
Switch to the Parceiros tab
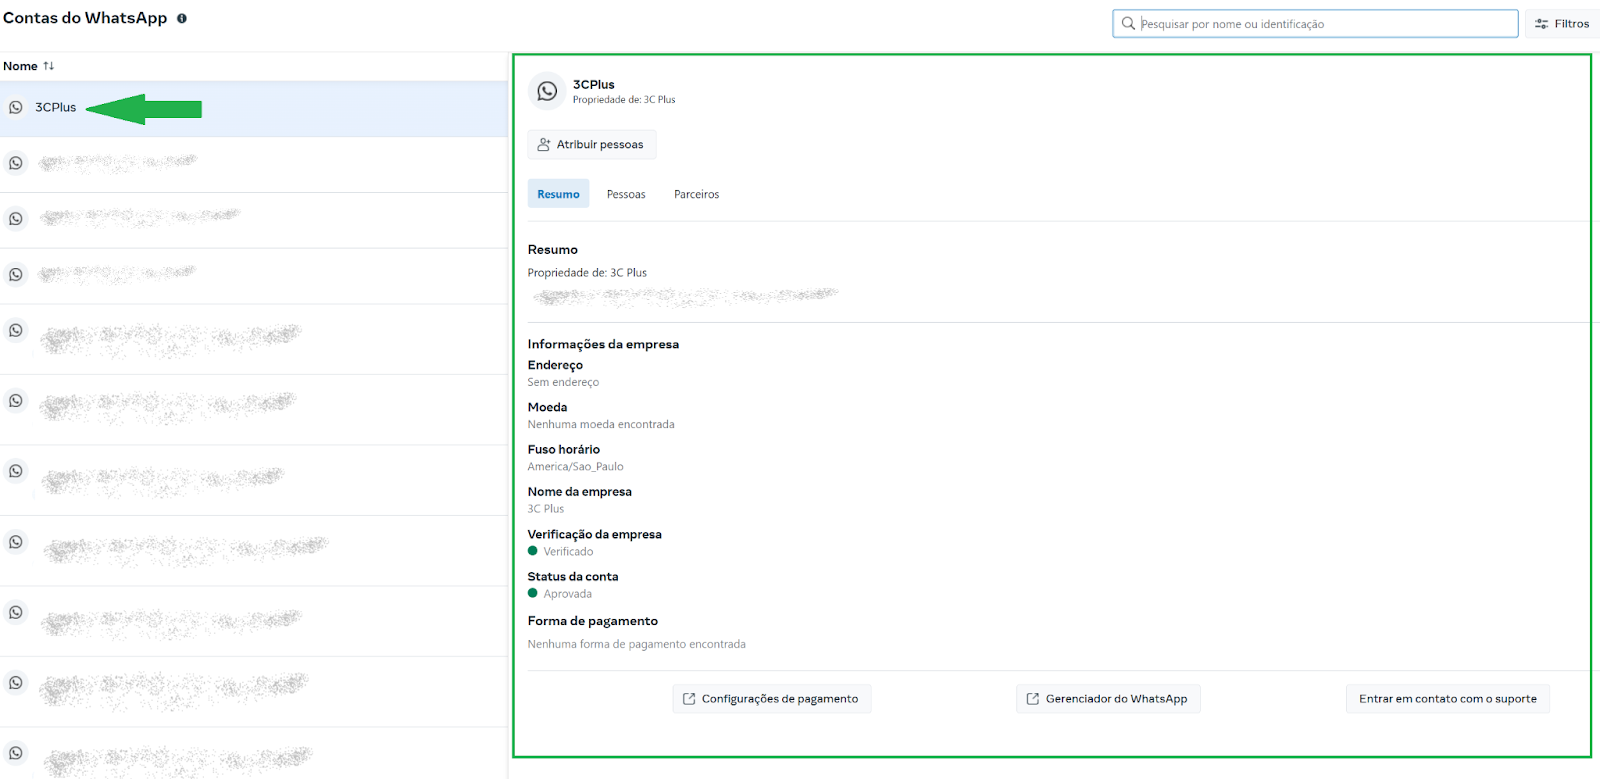pos(697,194)
